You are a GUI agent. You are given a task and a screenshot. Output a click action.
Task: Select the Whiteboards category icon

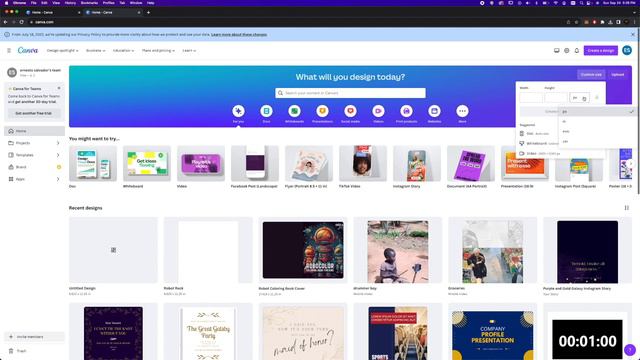click(x=294, y=111)
